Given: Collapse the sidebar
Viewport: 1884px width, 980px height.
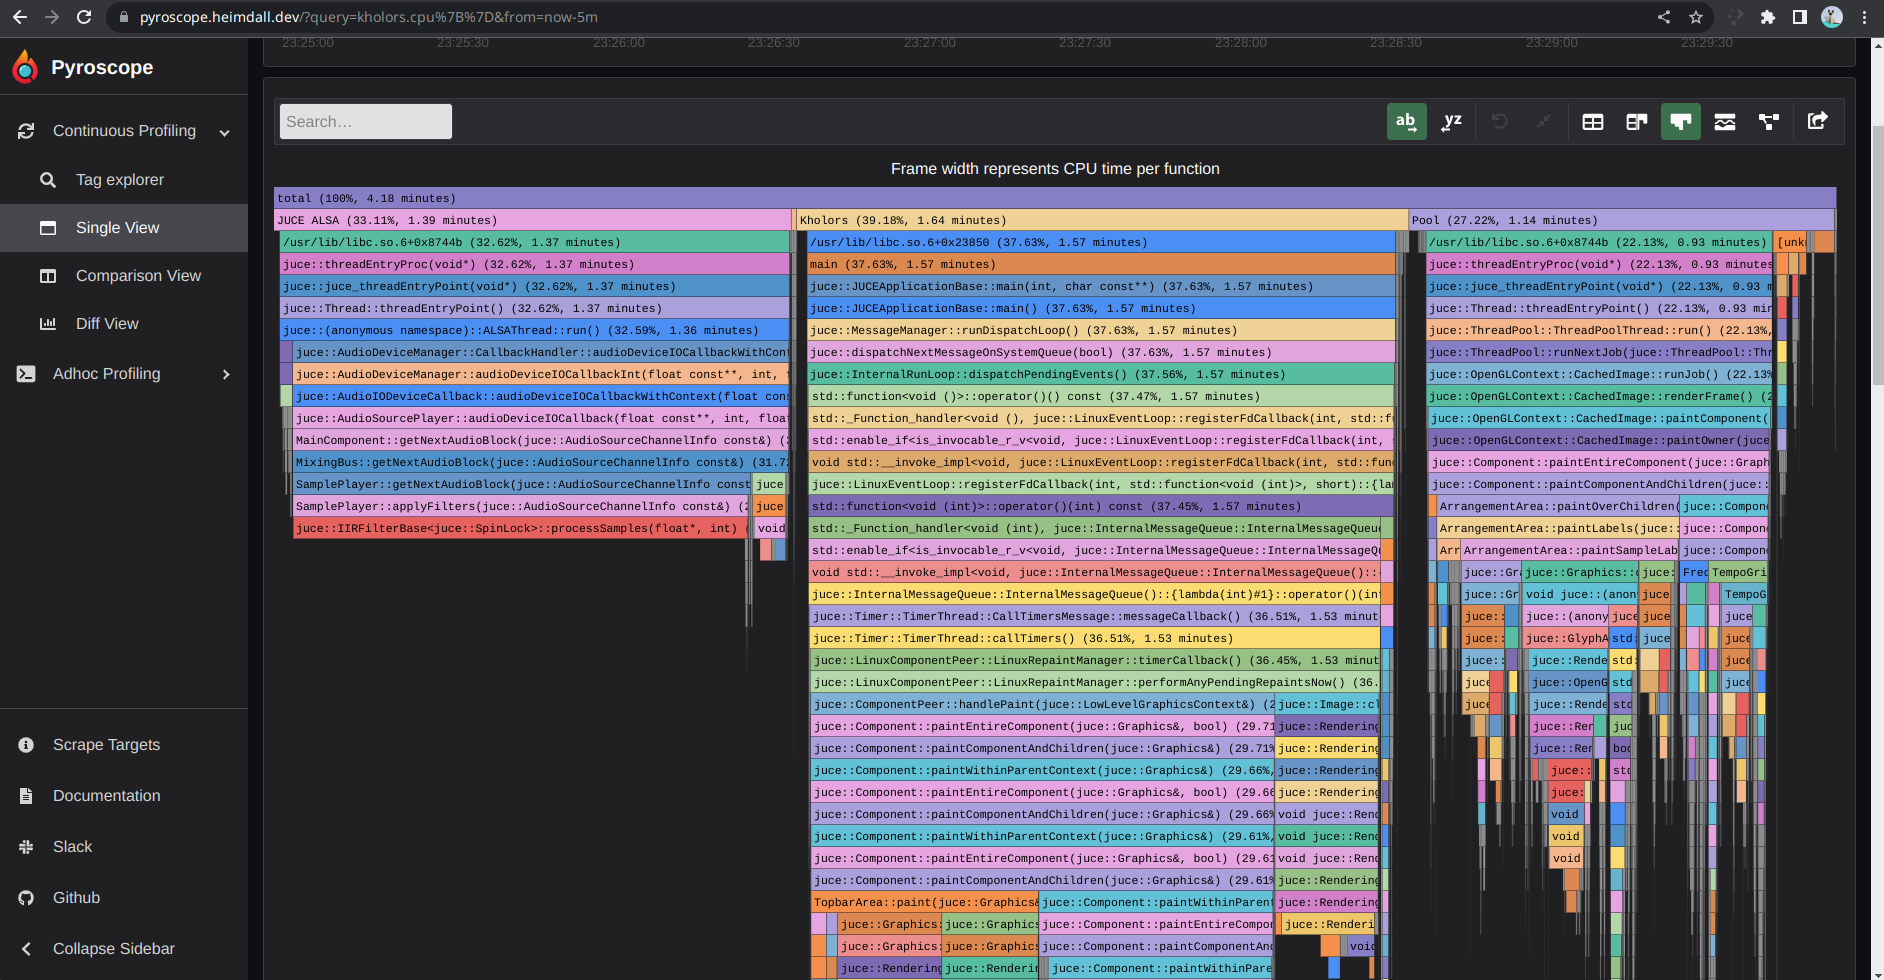Looking at the screenshot, I should 113,948.
